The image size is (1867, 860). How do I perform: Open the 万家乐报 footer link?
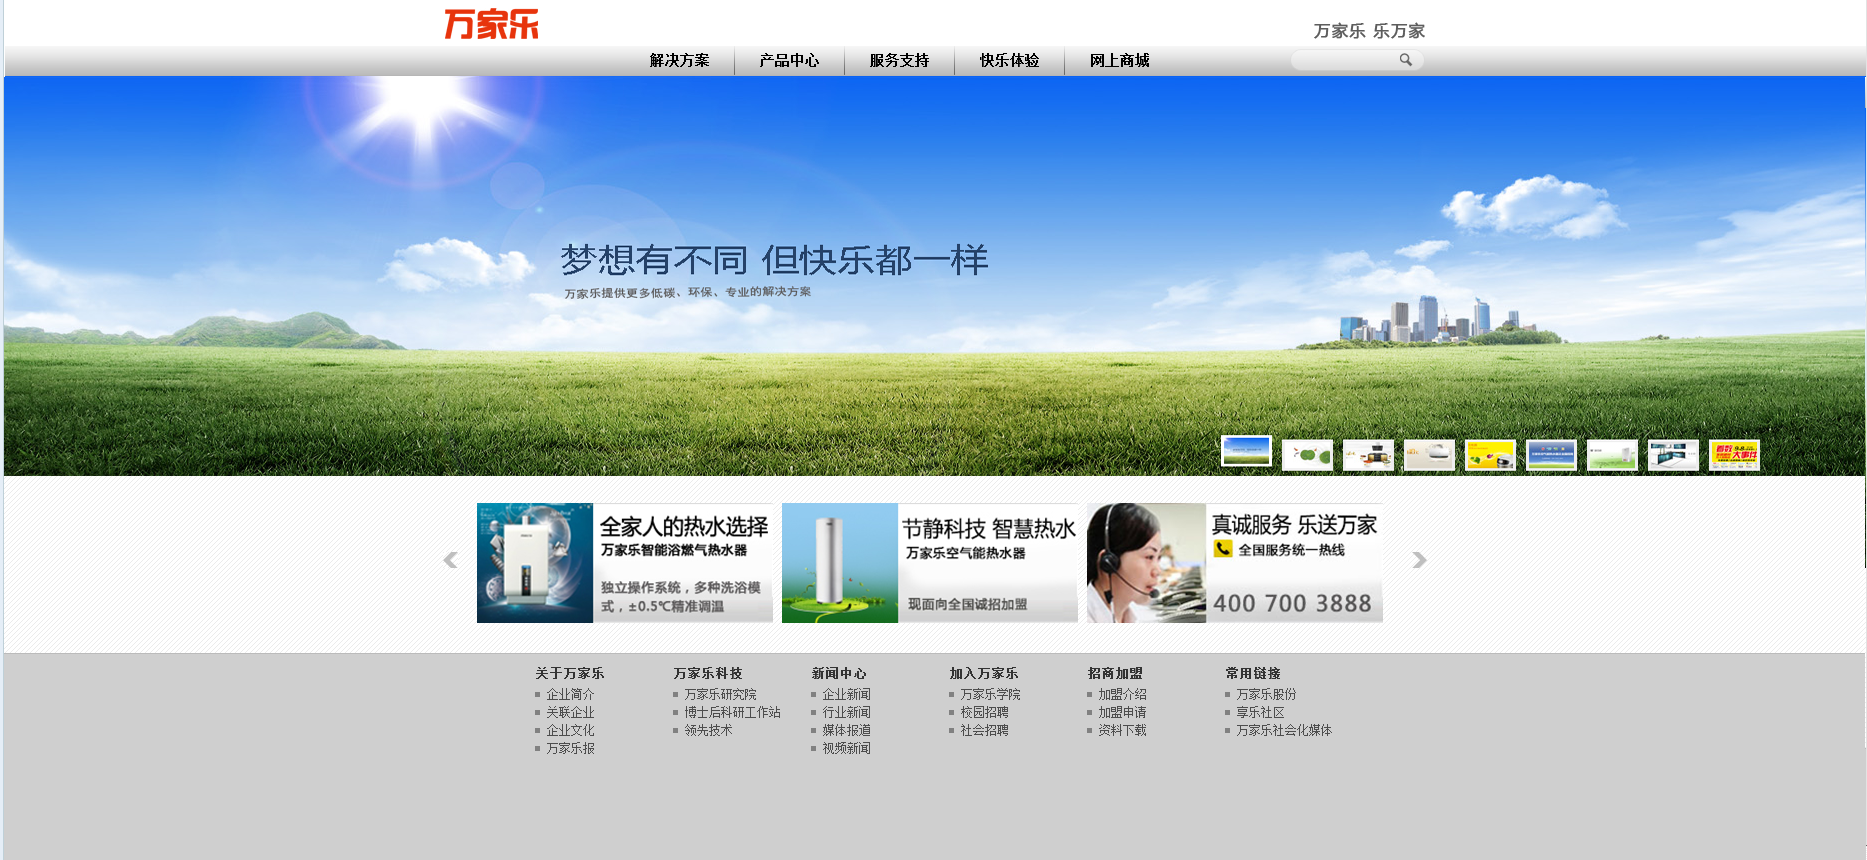pyautogui.click(x=570, y=748)
